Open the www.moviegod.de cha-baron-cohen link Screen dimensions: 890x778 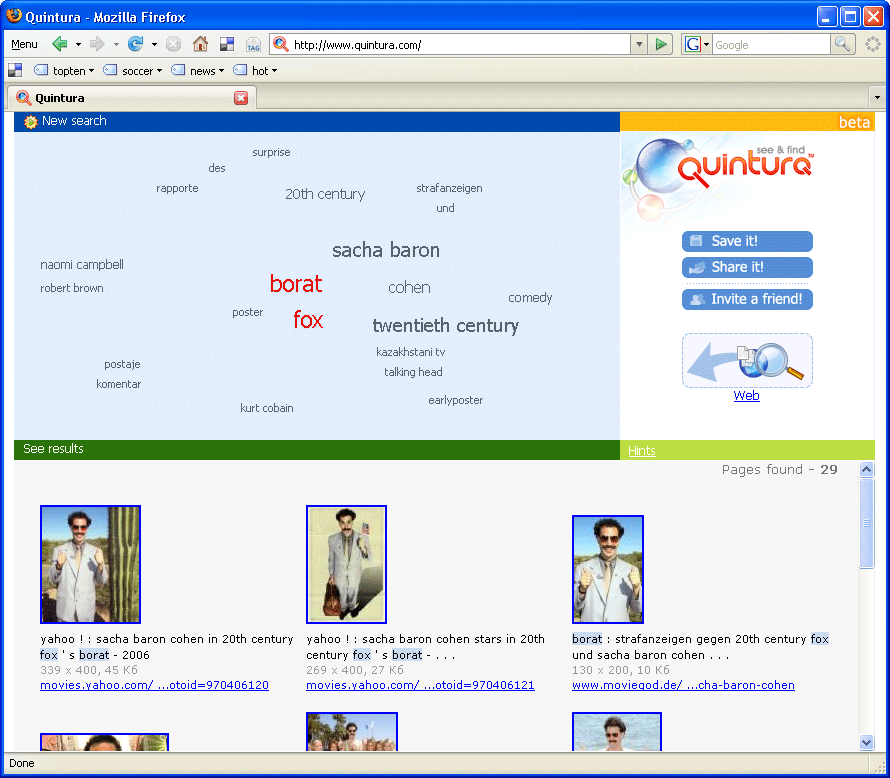(683, 685)
